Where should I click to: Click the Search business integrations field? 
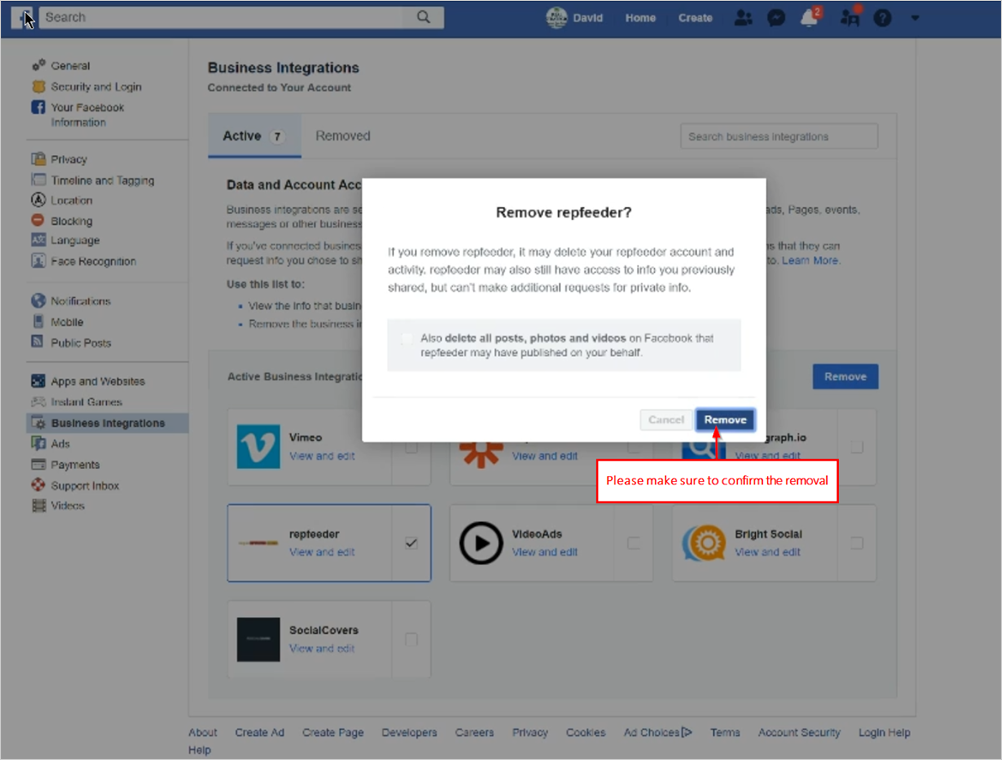point(778,137)
